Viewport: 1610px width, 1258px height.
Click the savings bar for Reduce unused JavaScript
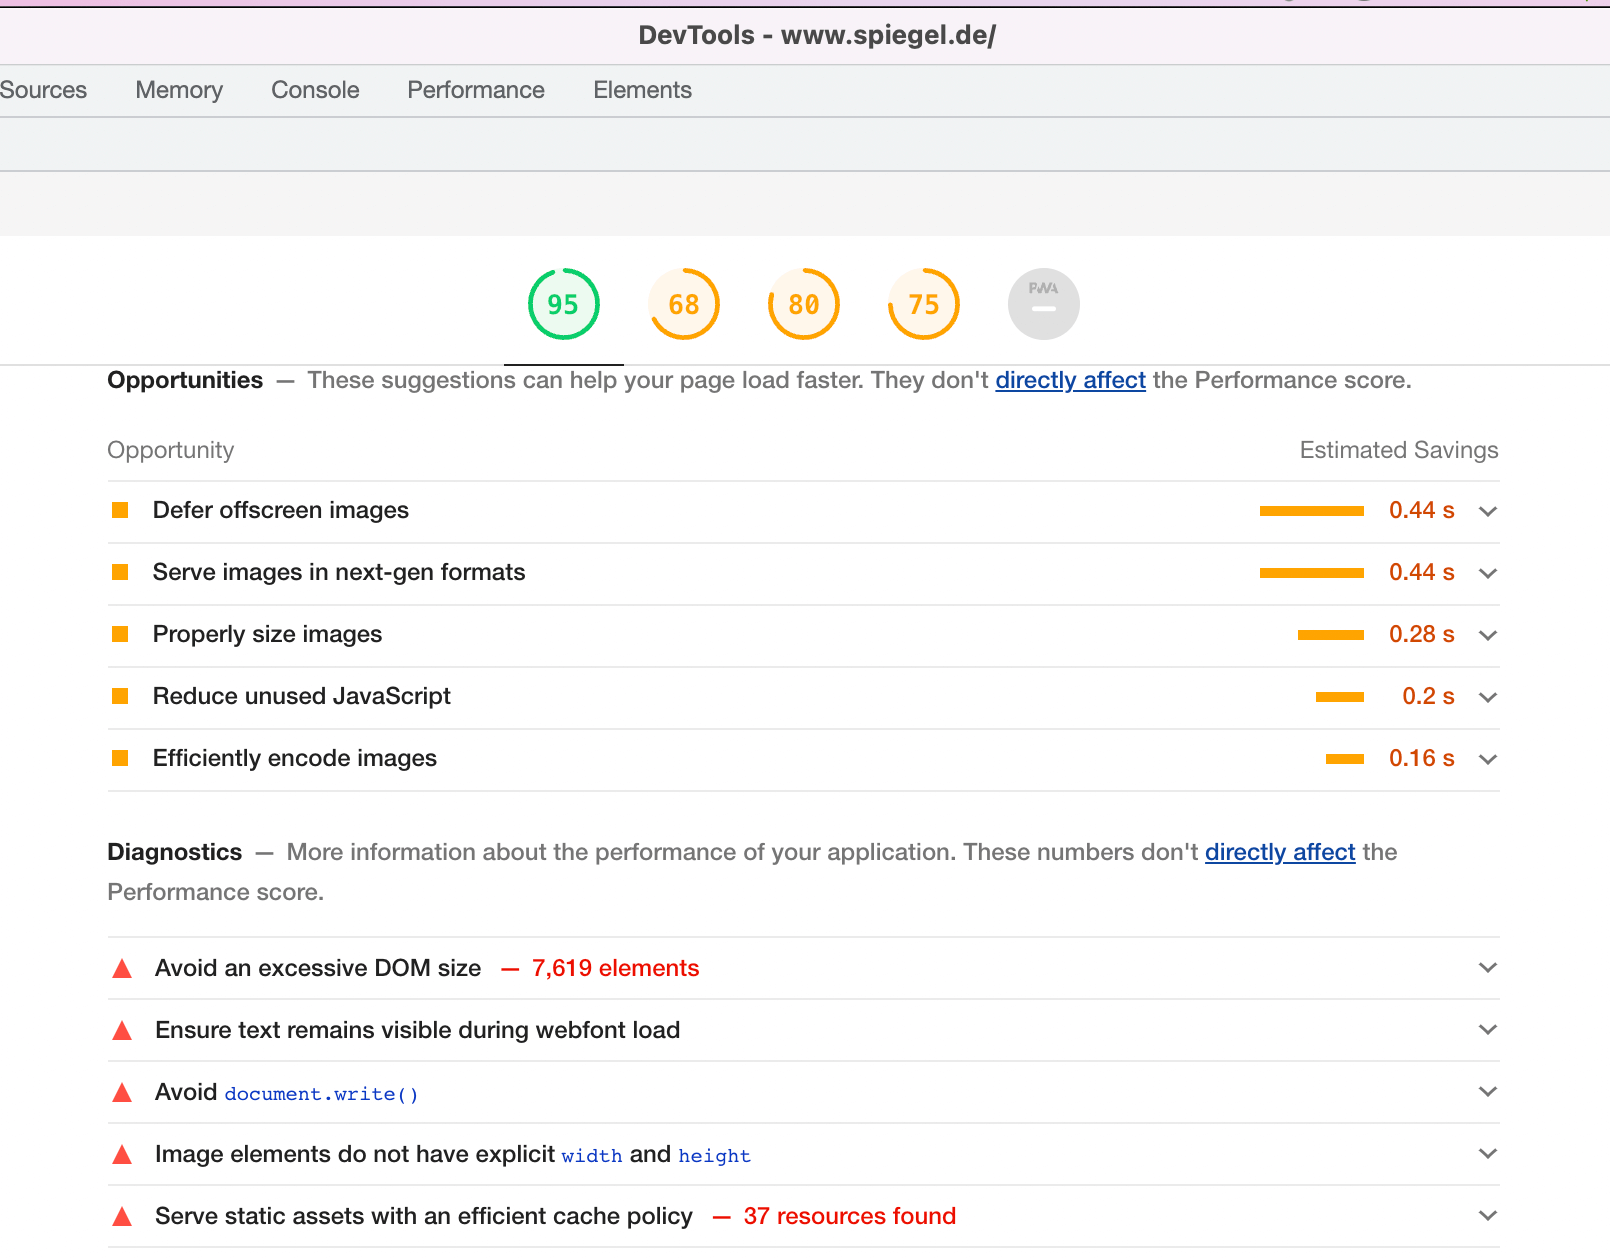(x=1340, y=697)
